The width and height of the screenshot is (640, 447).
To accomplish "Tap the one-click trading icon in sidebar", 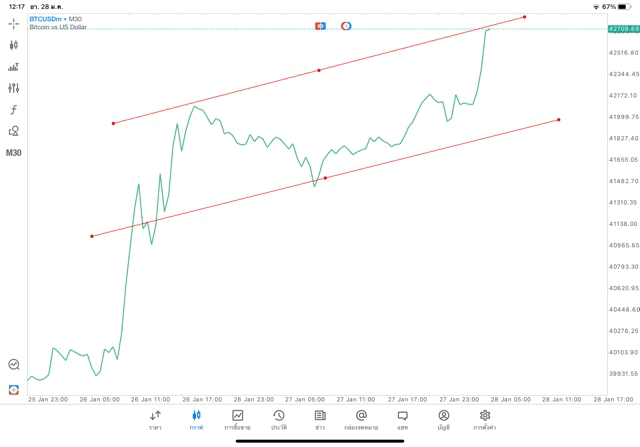I will pos(14,389).
